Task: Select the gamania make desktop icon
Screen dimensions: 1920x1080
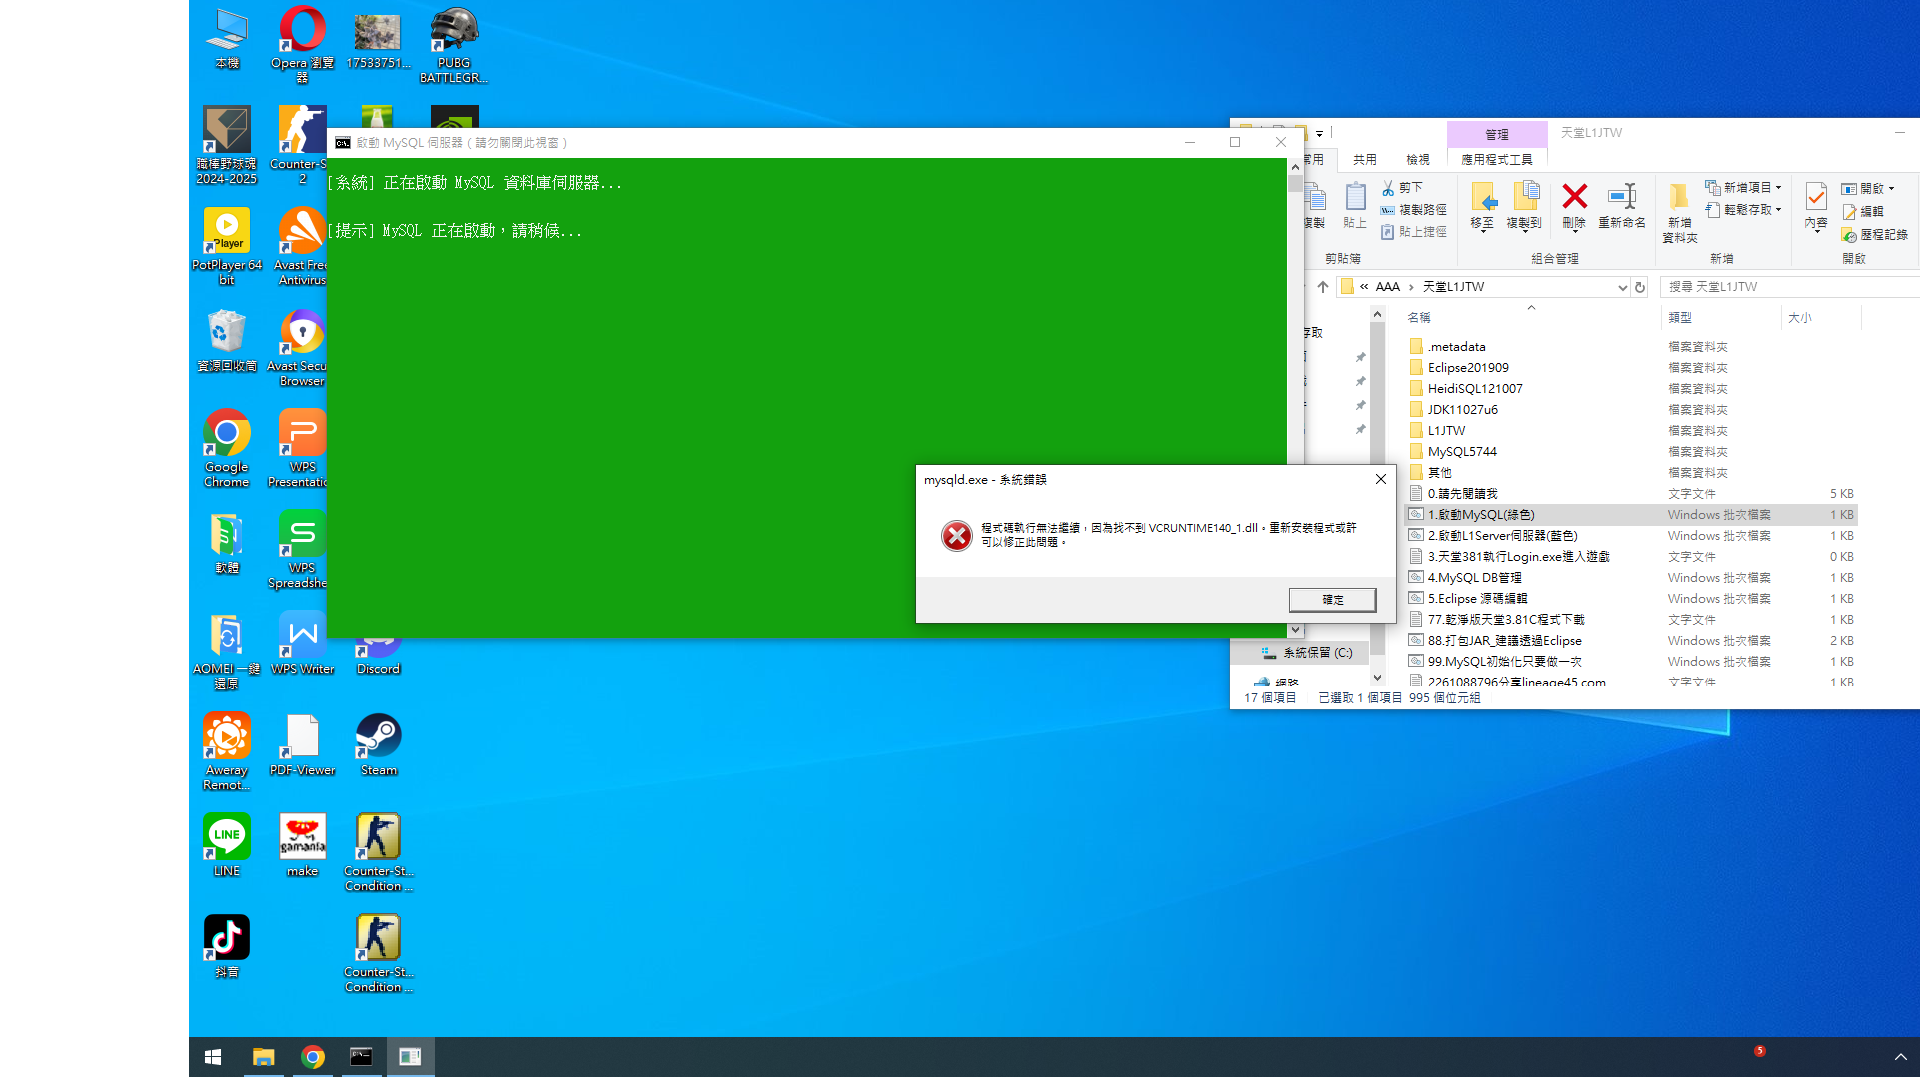Action: coord(302,846)
